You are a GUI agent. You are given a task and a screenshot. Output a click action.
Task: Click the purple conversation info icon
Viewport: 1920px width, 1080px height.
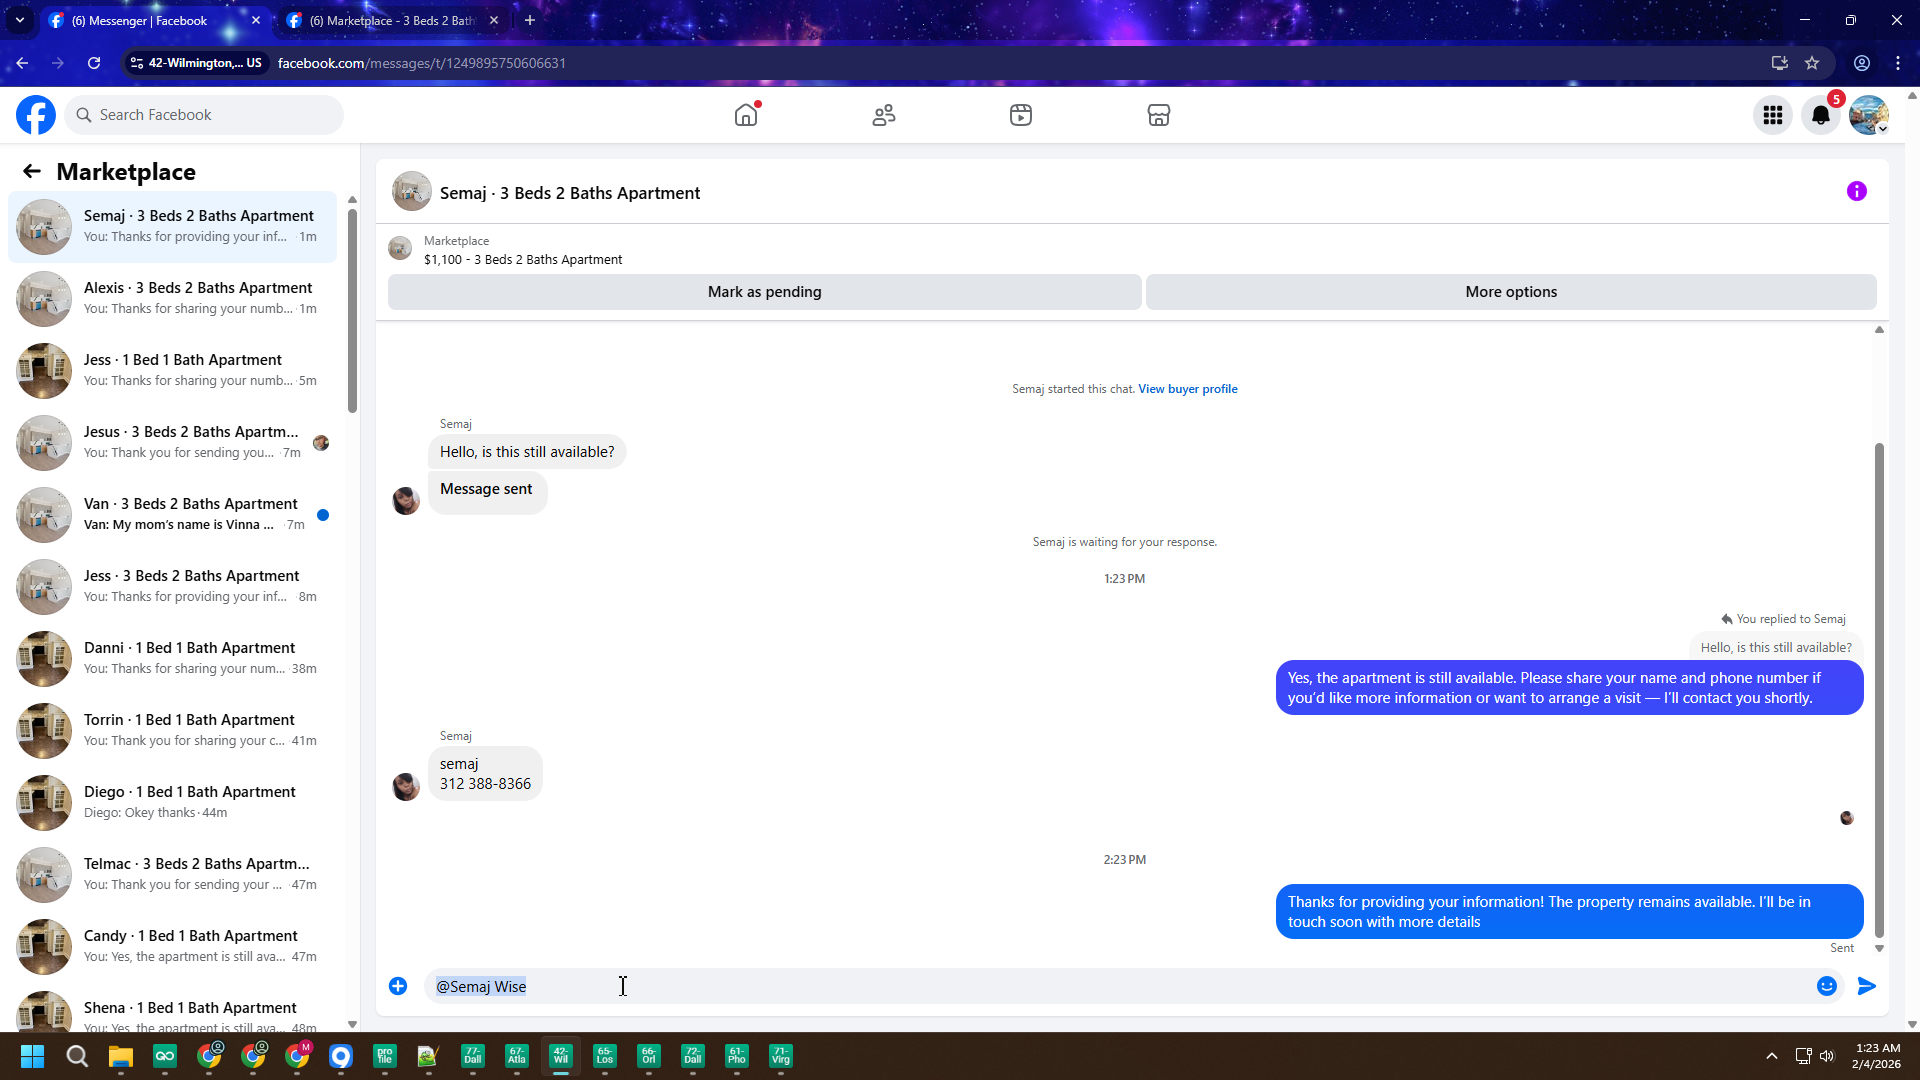tap(1856, 191)
